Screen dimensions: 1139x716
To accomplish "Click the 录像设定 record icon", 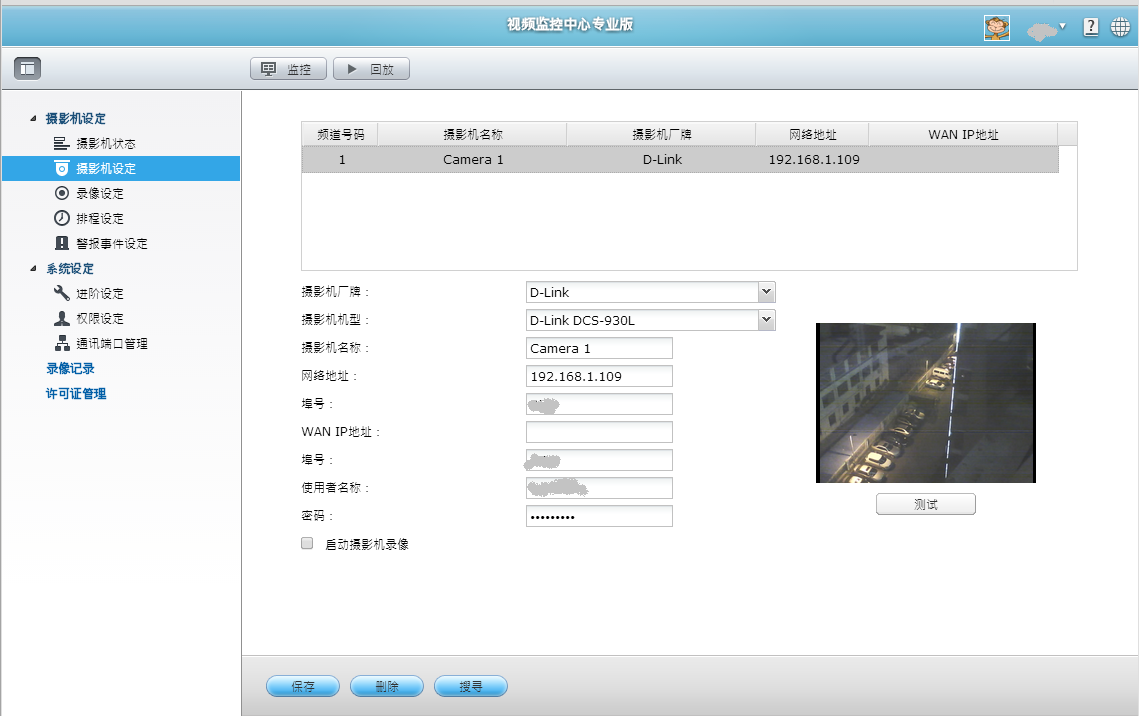I will [x=62, y=193].
